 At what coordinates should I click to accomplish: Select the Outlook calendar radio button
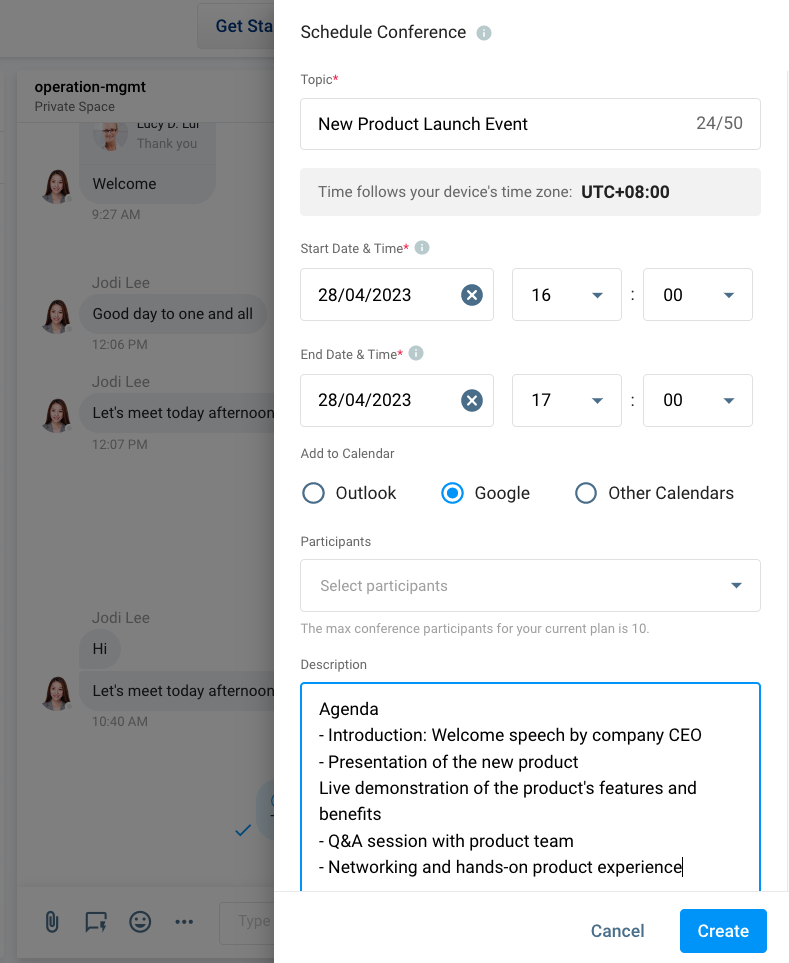[x=314, y=493]
